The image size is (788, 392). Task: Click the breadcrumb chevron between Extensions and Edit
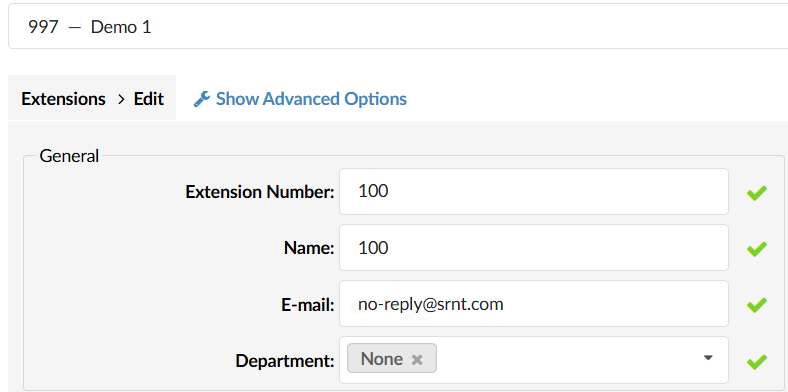click(121, 99)
